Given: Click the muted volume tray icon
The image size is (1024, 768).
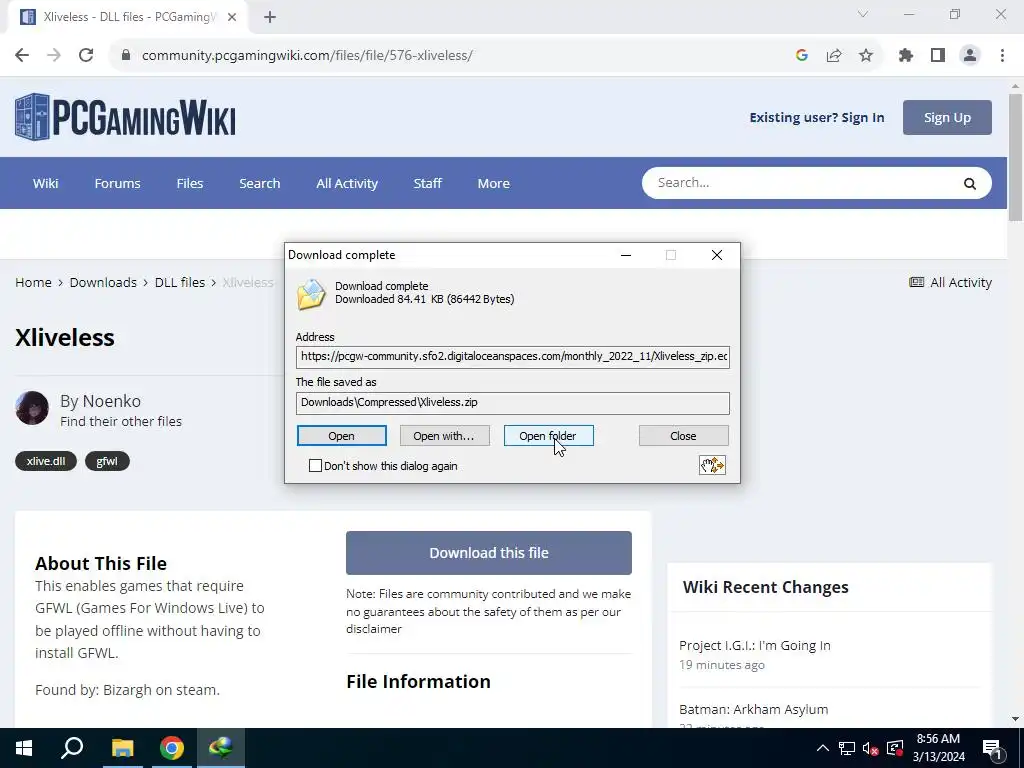Looking at the screenshot, I should (871, 748).
